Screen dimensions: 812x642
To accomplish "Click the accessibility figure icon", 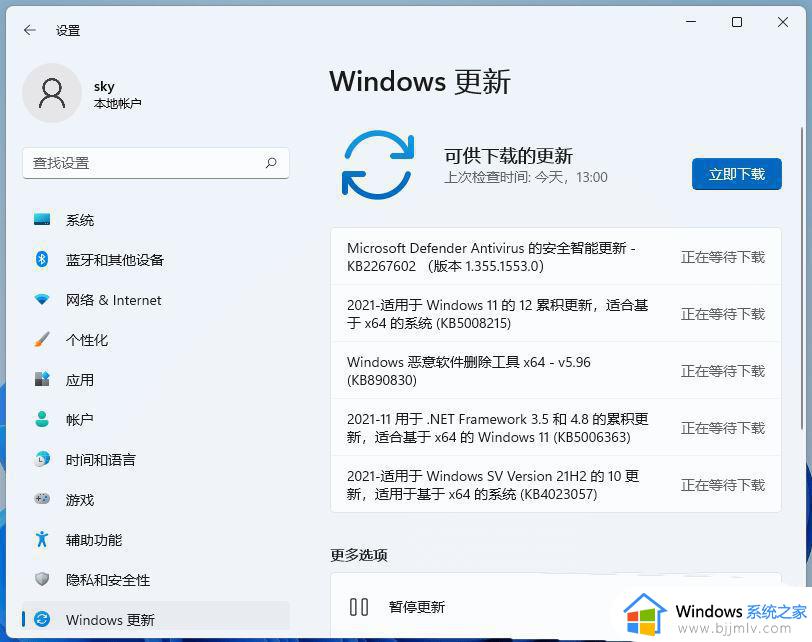I will coord(42,539).
